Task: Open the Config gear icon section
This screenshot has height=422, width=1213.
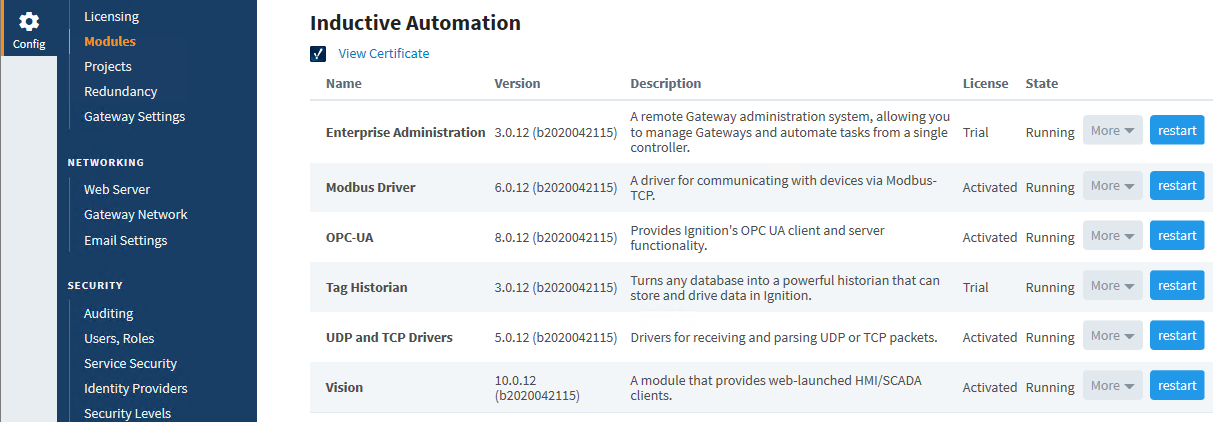Action: coord(29,30)
